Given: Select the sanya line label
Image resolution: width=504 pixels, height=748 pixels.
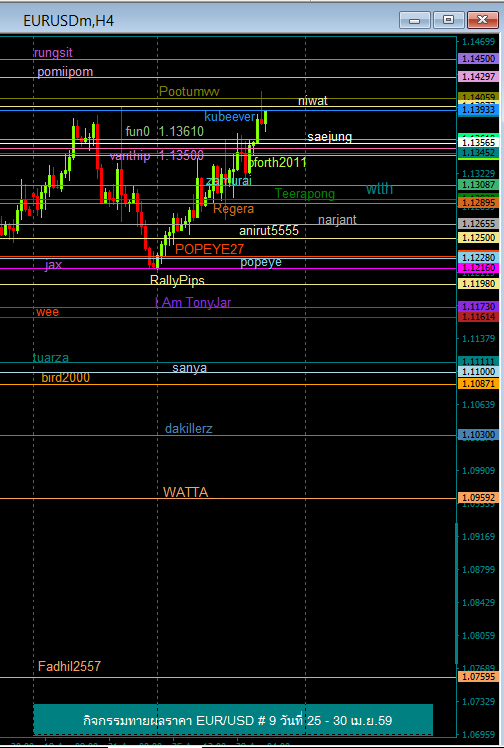Looking at the screenshot, I should (x=189, y=368).
